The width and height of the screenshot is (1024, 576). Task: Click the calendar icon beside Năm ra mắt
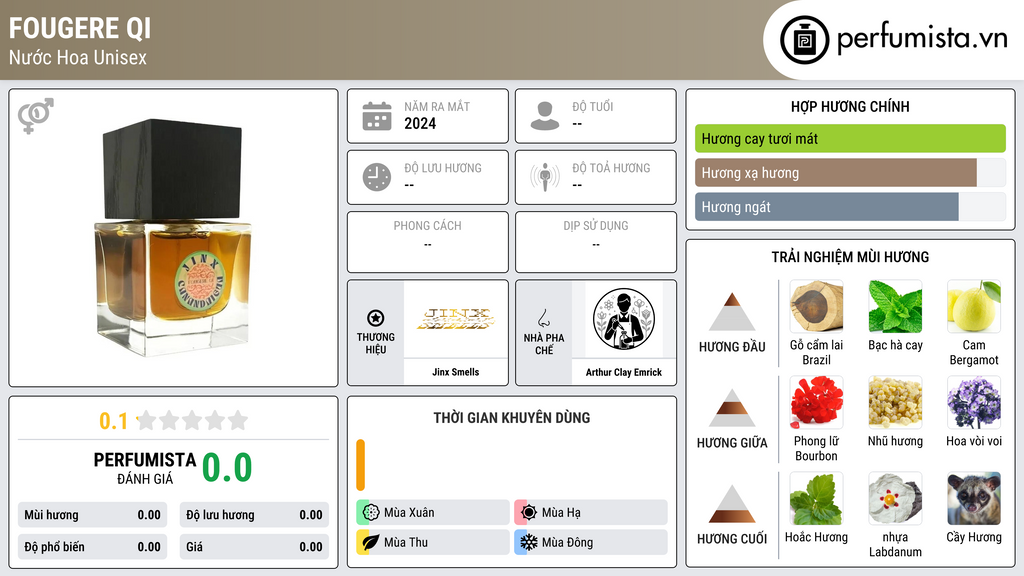pyautogui.click(x=377, y=116)
